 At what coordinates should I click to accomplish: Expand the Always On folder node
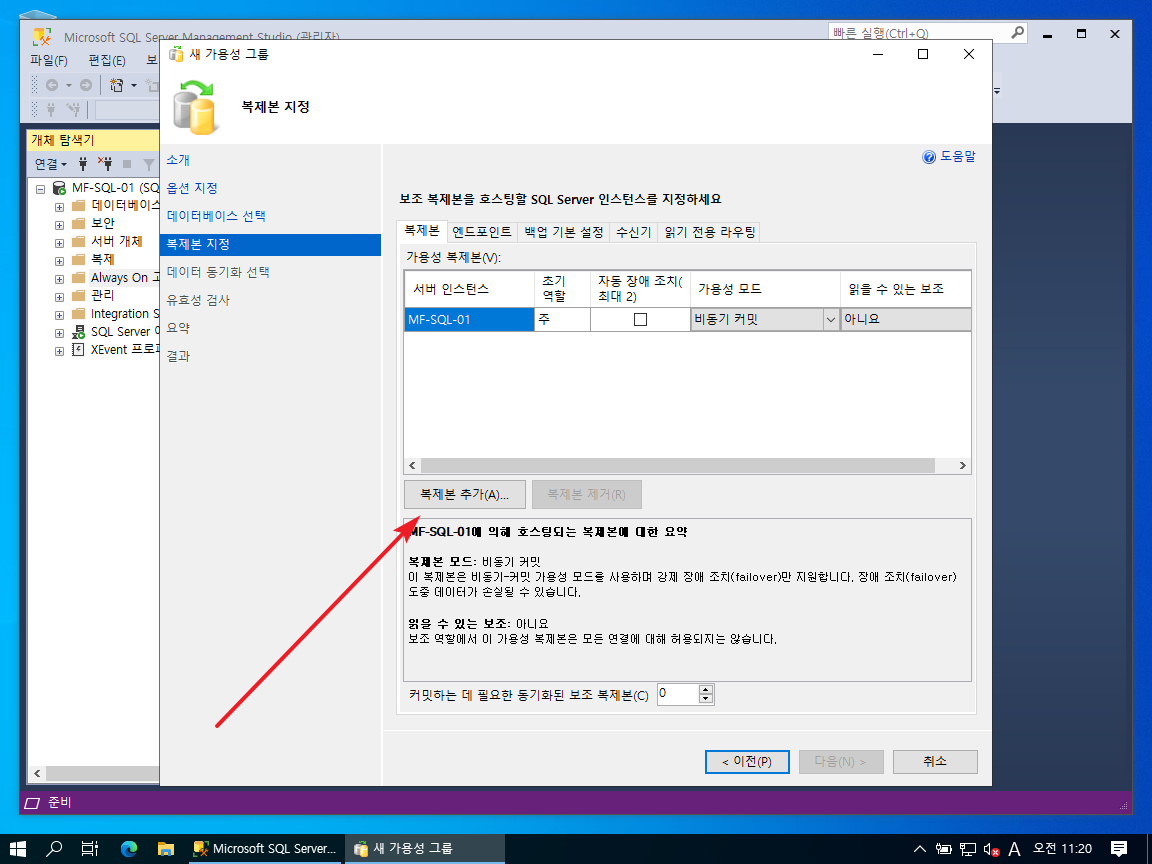[60, 278]
